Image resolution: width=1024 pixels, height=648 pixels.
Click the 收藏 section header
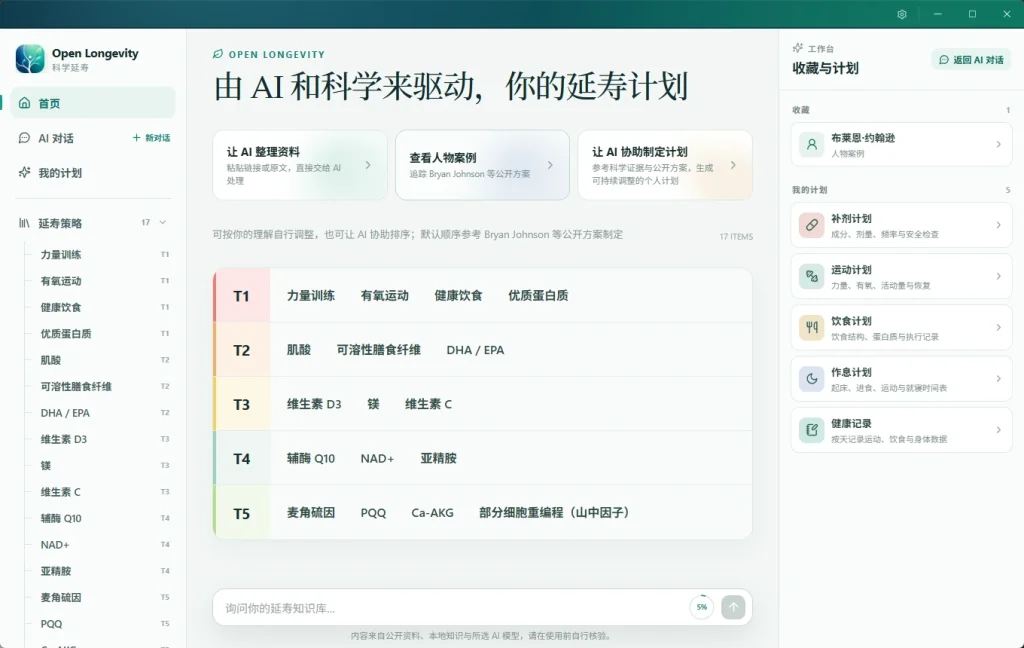click(x=801, y=110)
